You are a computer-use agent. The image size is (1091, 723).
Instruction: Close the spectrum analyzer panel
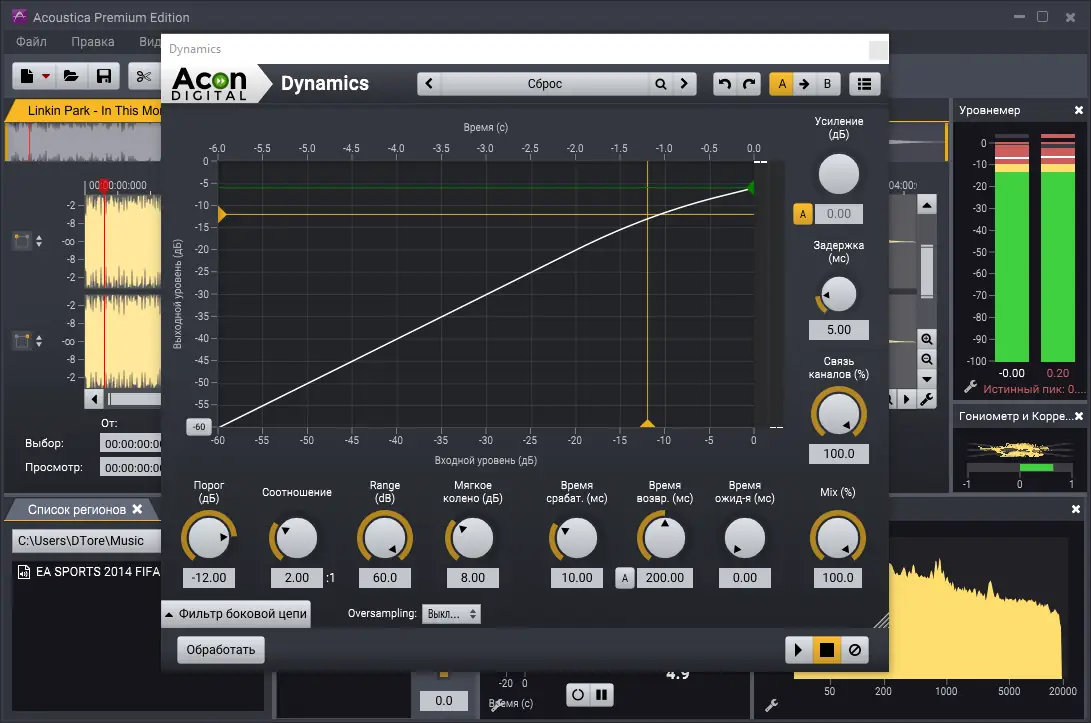click(1076, 509)
